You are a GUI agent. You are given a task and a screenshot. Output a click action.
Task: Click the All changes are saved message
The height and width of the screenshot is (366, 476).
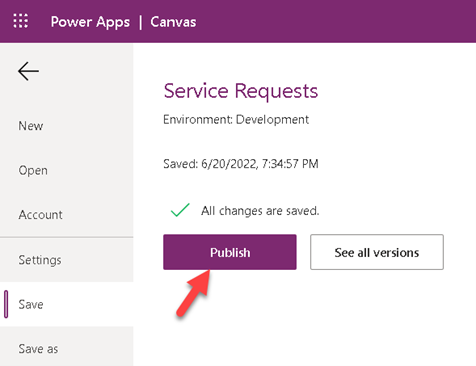pos(260,211)
